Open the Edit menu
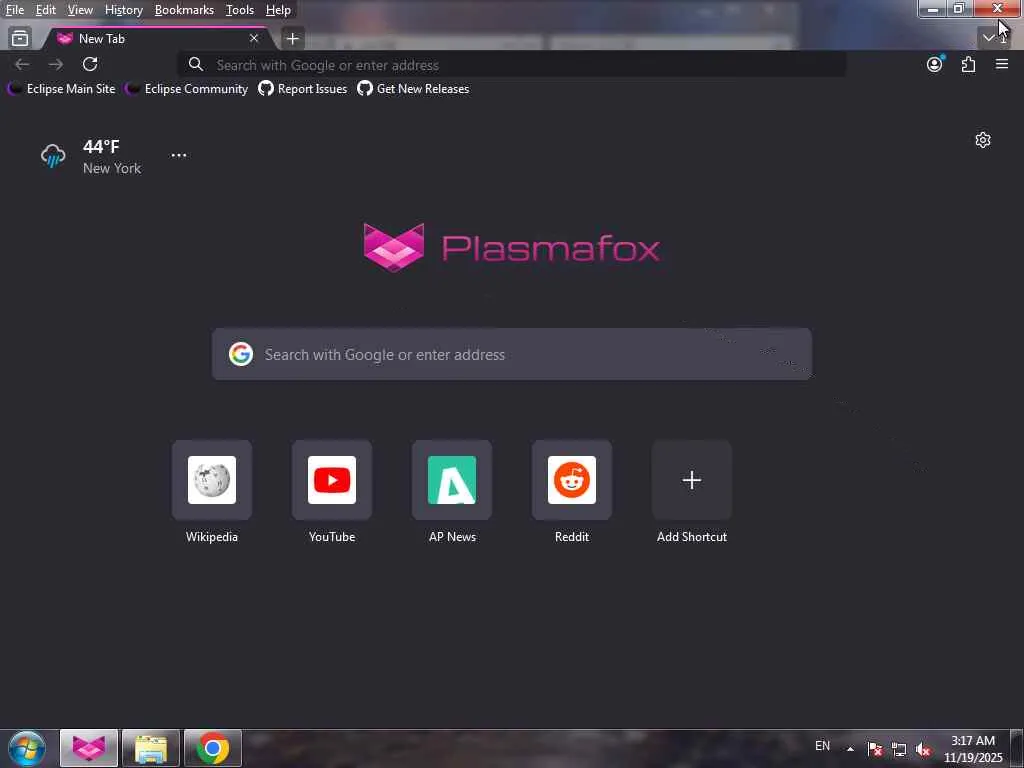The height and width of the screenshot is (768, 1024). coord(45,10)
